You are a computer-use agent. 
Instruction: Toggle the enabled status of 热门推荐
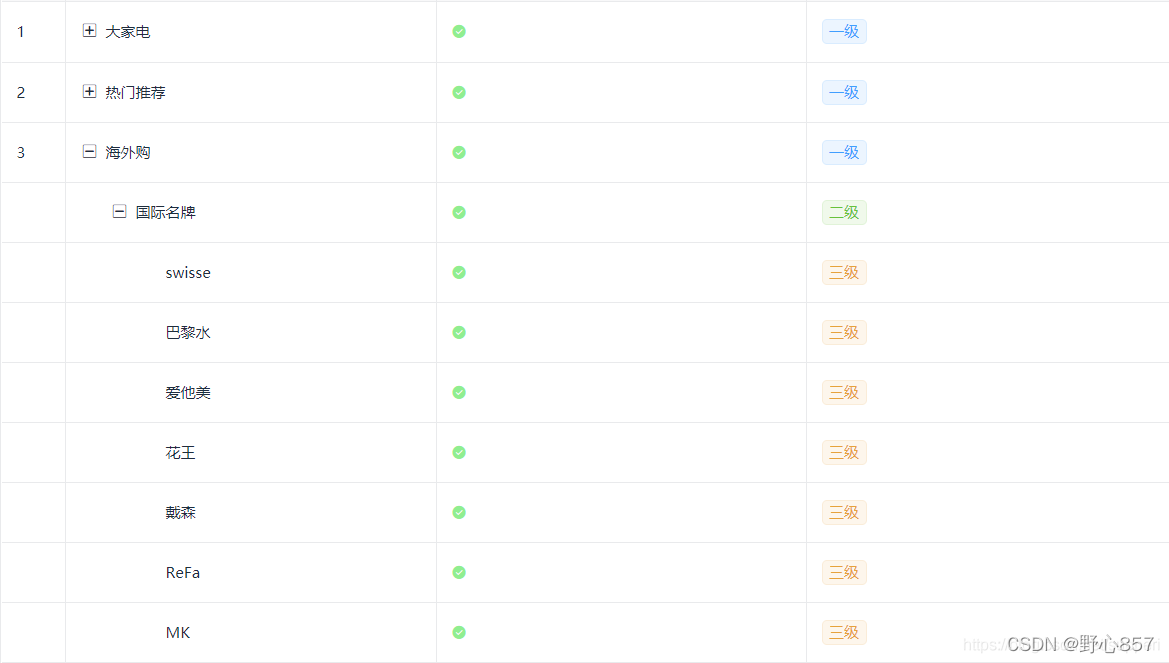point(458,92)
